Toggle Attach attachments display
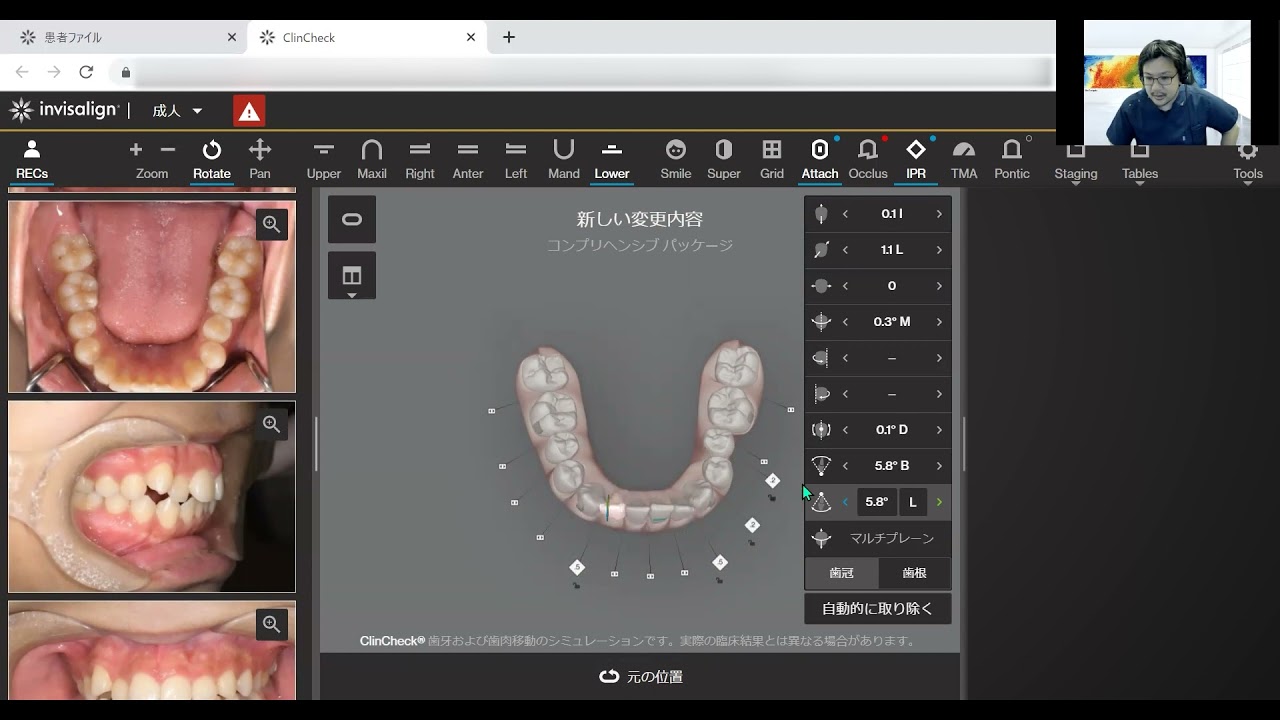 (x=820, y=160)
